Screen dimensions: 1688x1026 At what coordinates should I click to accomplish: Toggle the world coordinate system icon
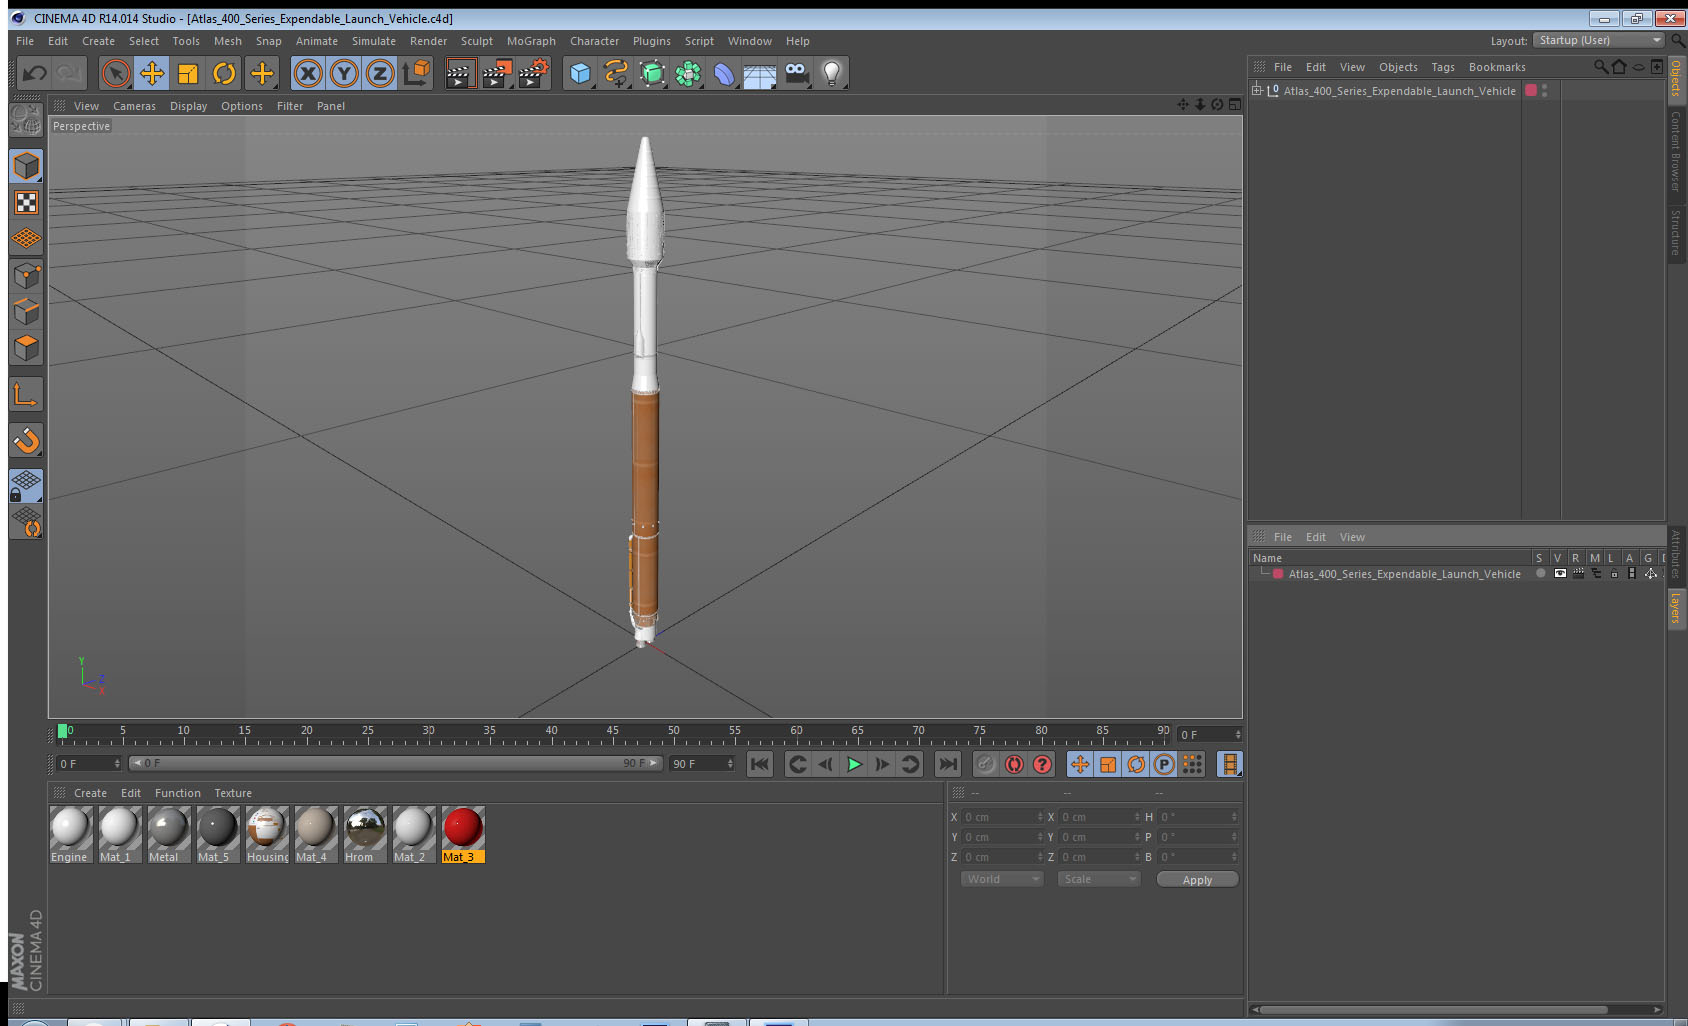click(x=416, y=73)
